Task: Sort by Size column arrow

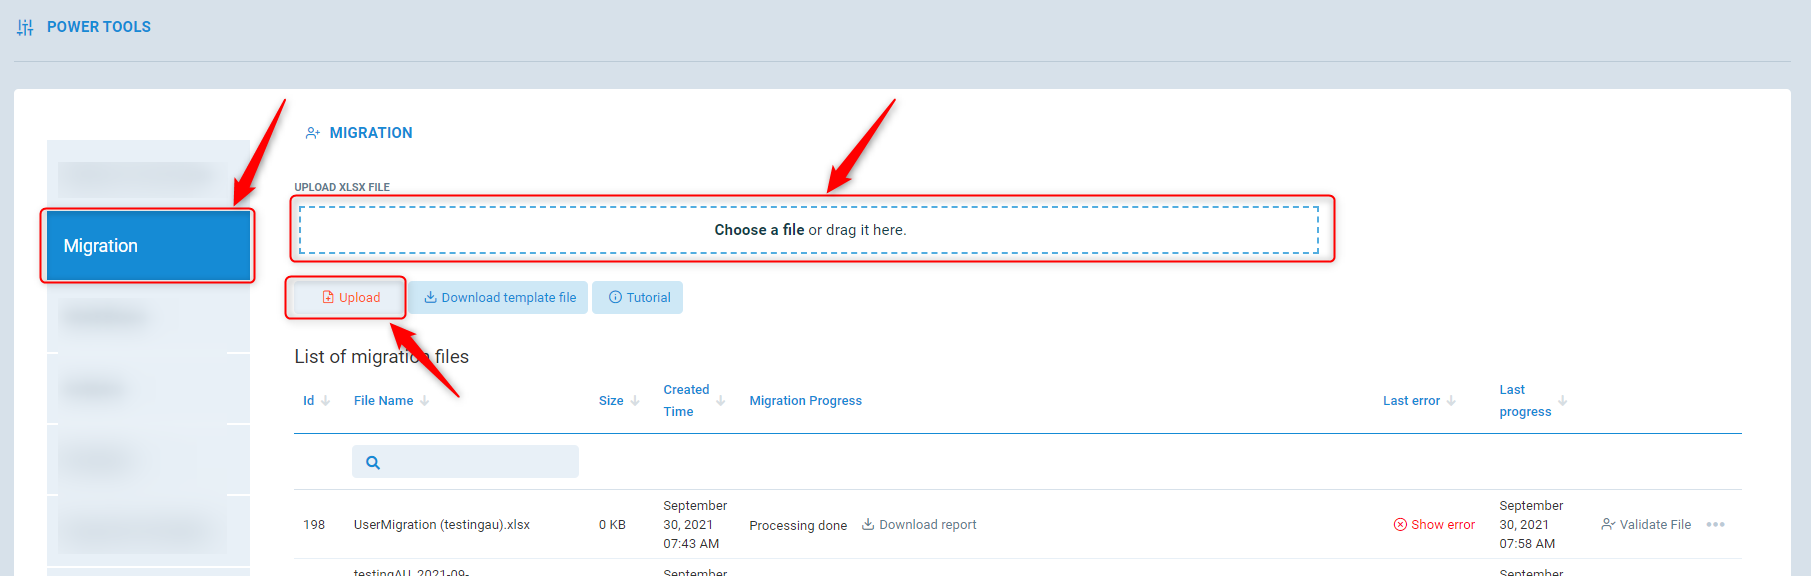Action: click(x=634, y=401)
